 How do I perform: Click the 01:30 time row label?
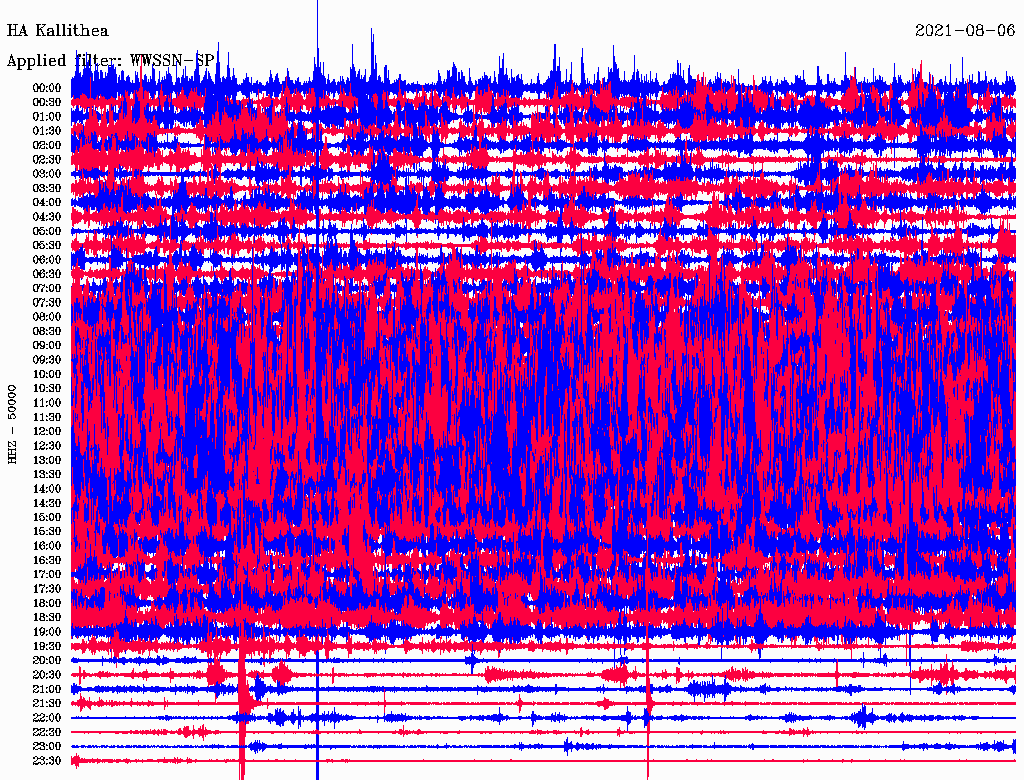pos(46,131)
